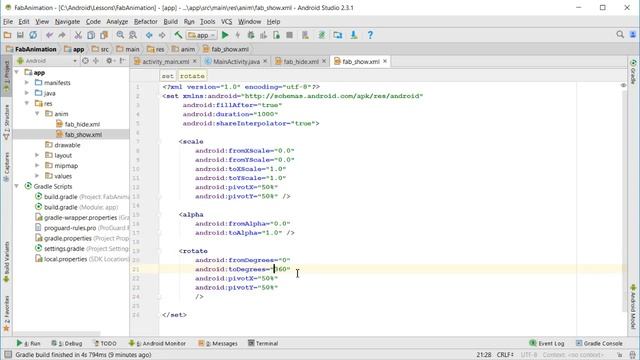Image resolution: width=640 pixels, height=360 pixels.
Task: Click the Debug app bug icon
Action: (251, 35)
